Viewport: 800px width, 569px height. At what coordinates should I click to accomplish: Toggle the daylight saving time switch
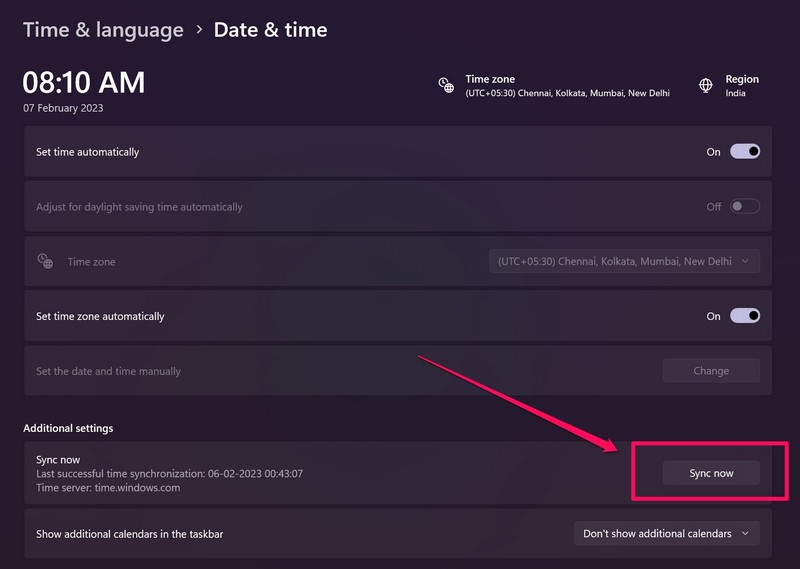745,207
